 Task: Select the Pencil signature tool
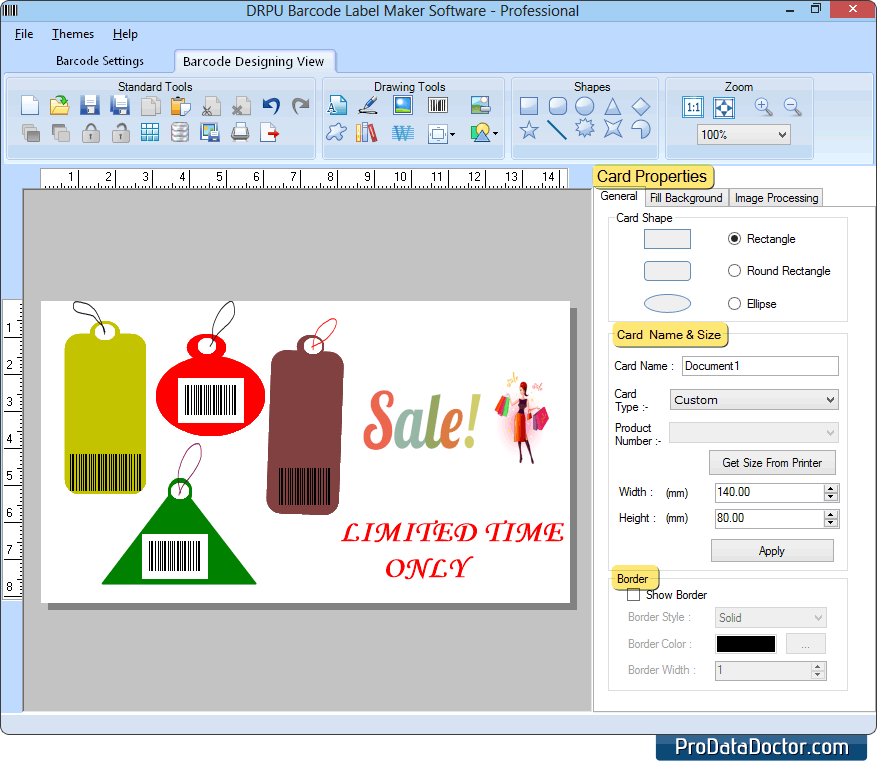point(368,106)
